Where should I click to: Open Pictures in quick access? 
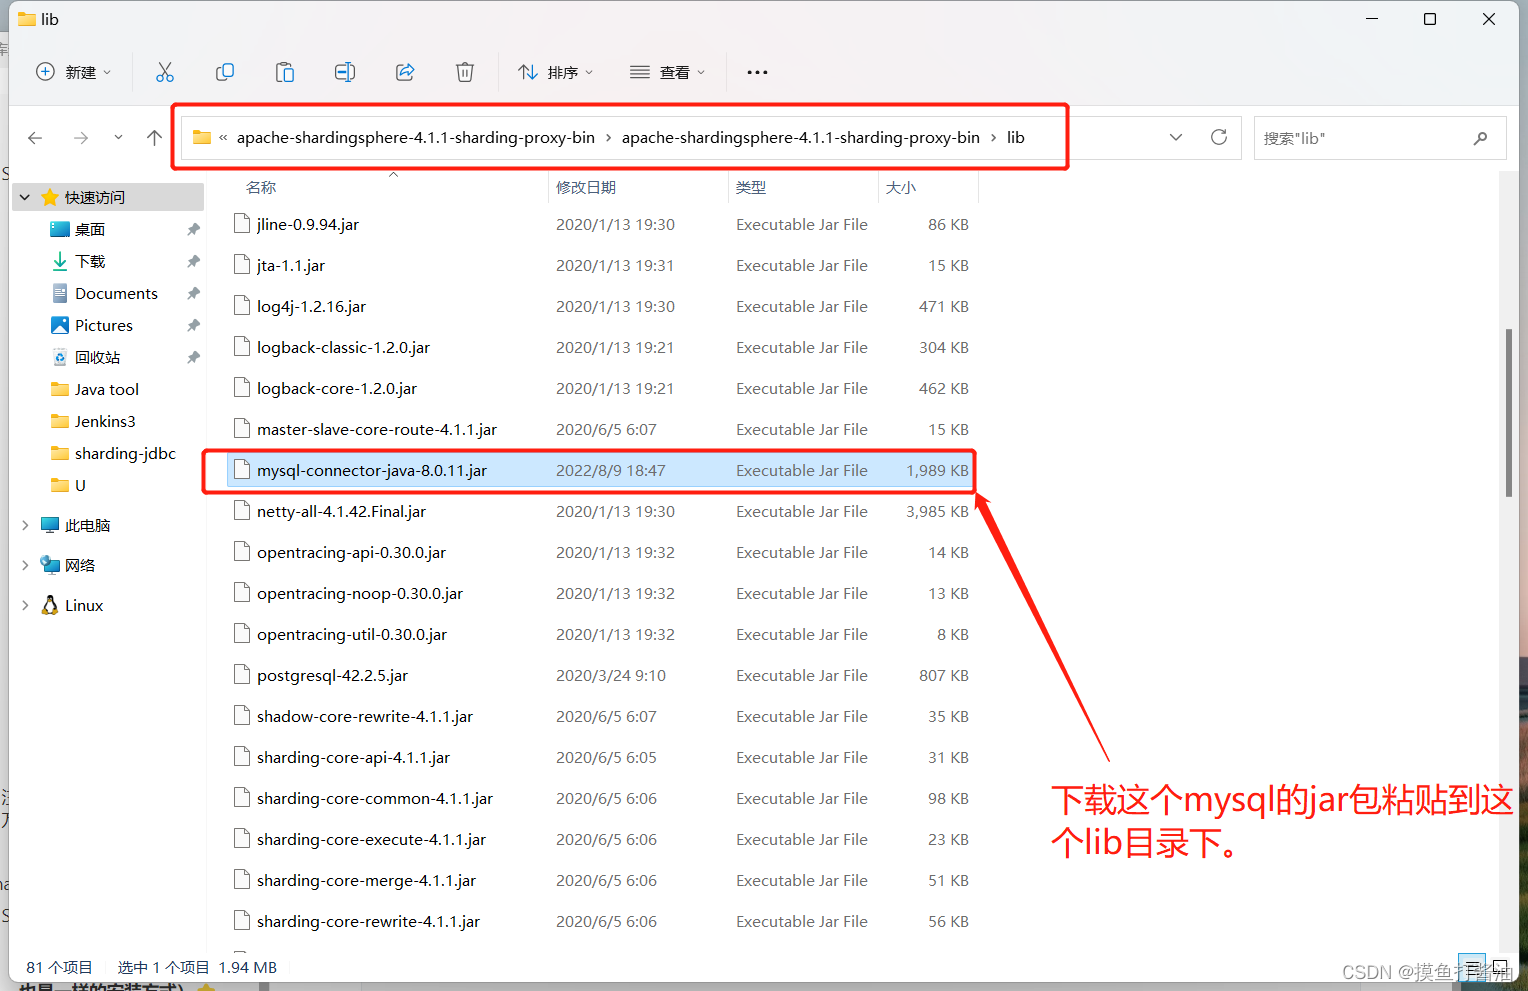104,325
